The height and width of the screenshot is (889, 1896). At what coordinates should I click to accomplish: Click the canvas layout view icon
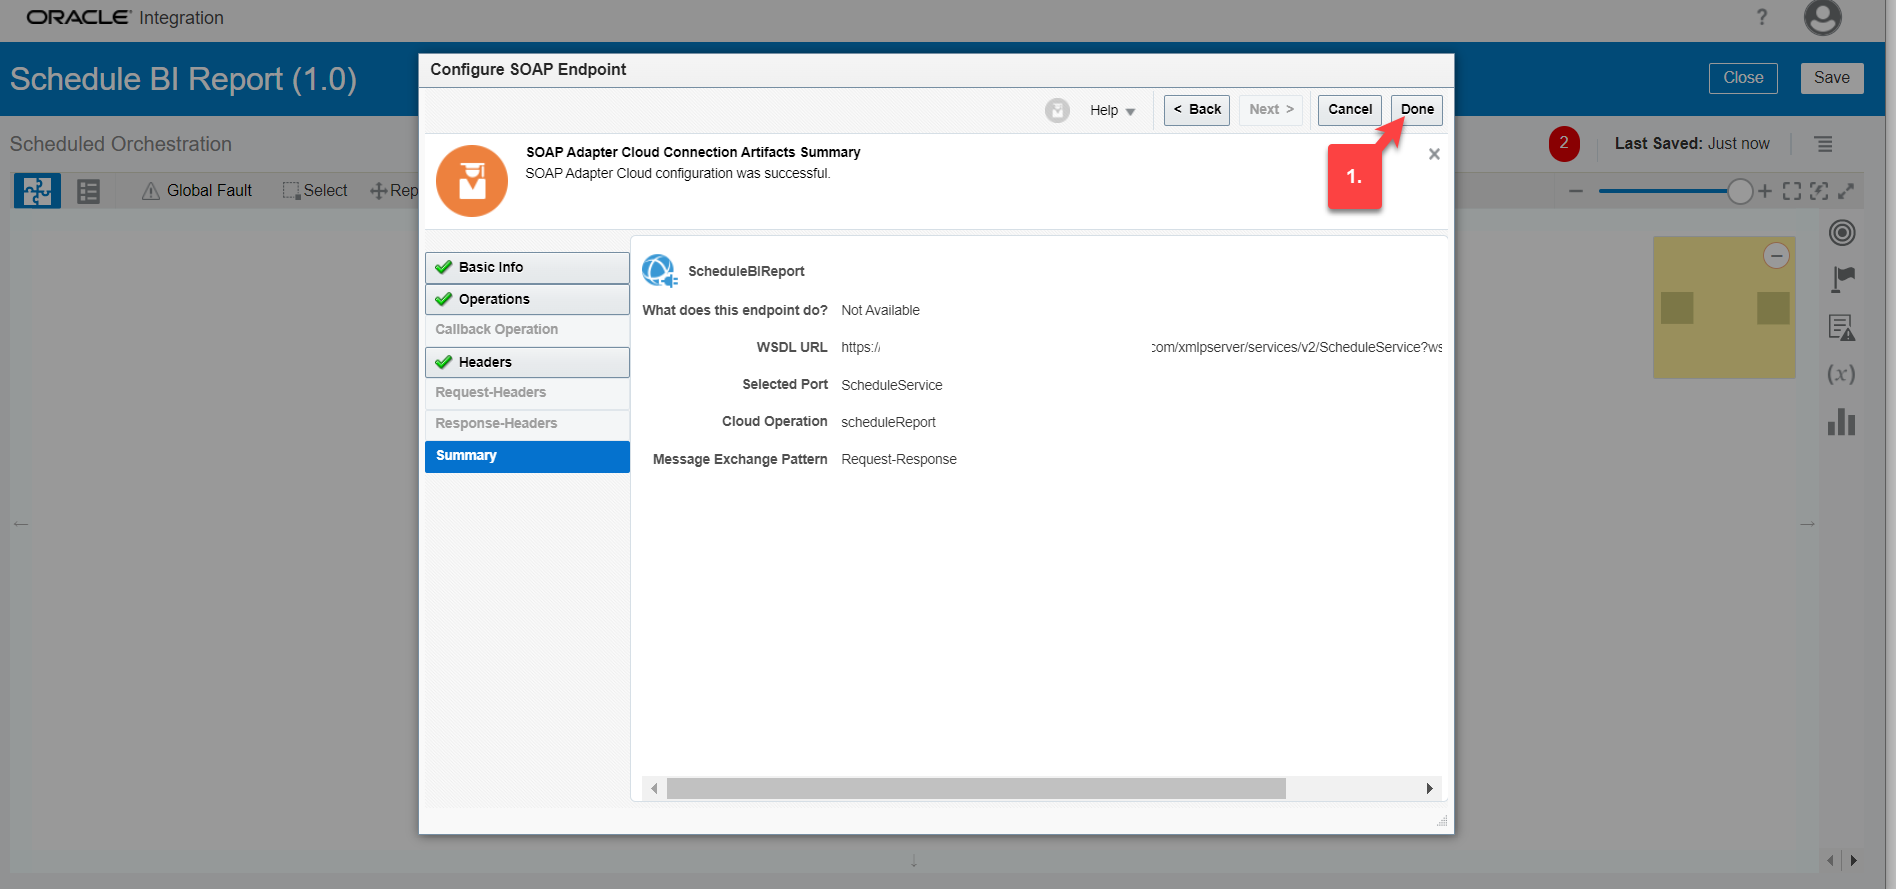click(37, 191)
